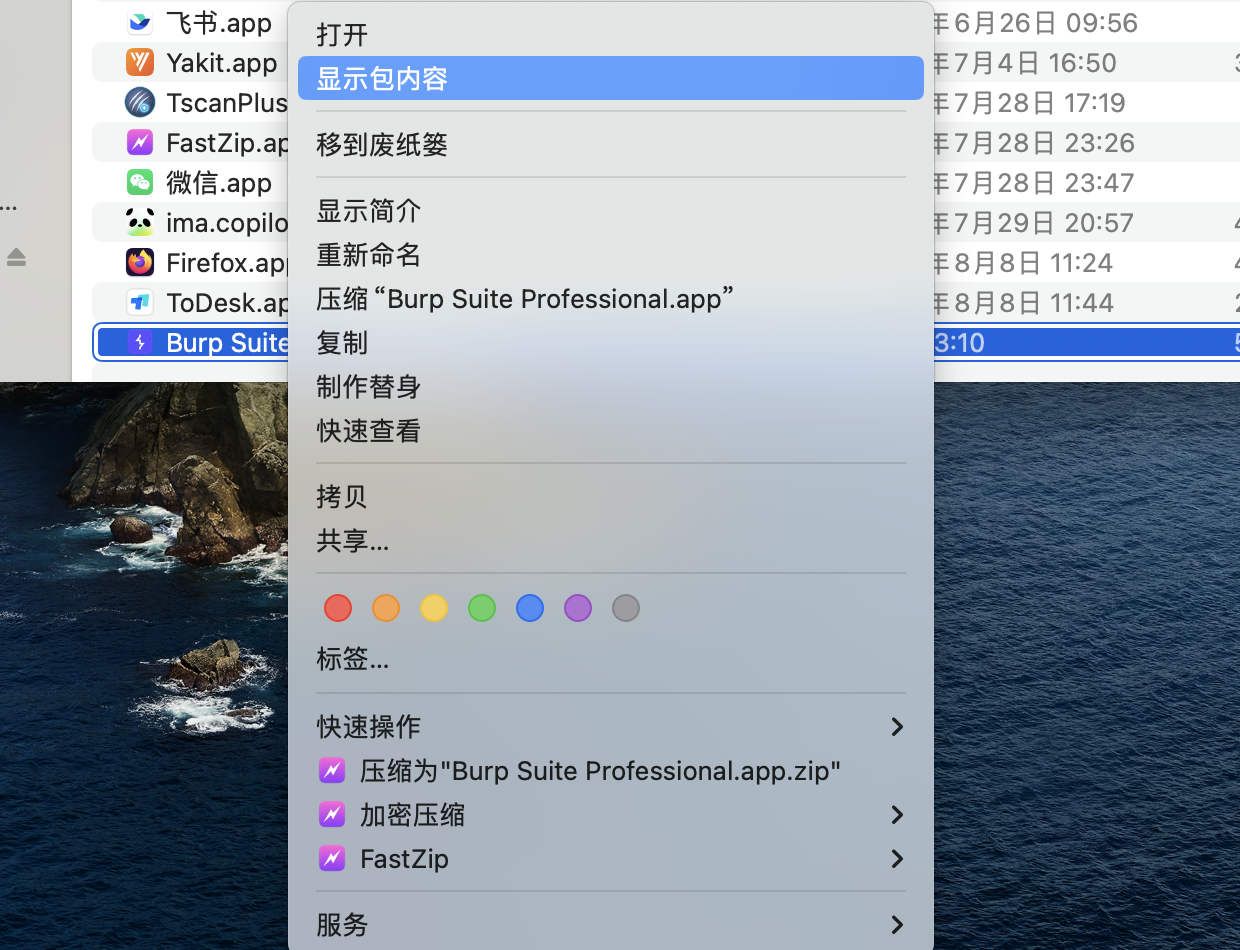Viewport: 1240px width, 950px height.
Task: Click icon beside FastZip menu entry
Action: (x=332, y=859)
